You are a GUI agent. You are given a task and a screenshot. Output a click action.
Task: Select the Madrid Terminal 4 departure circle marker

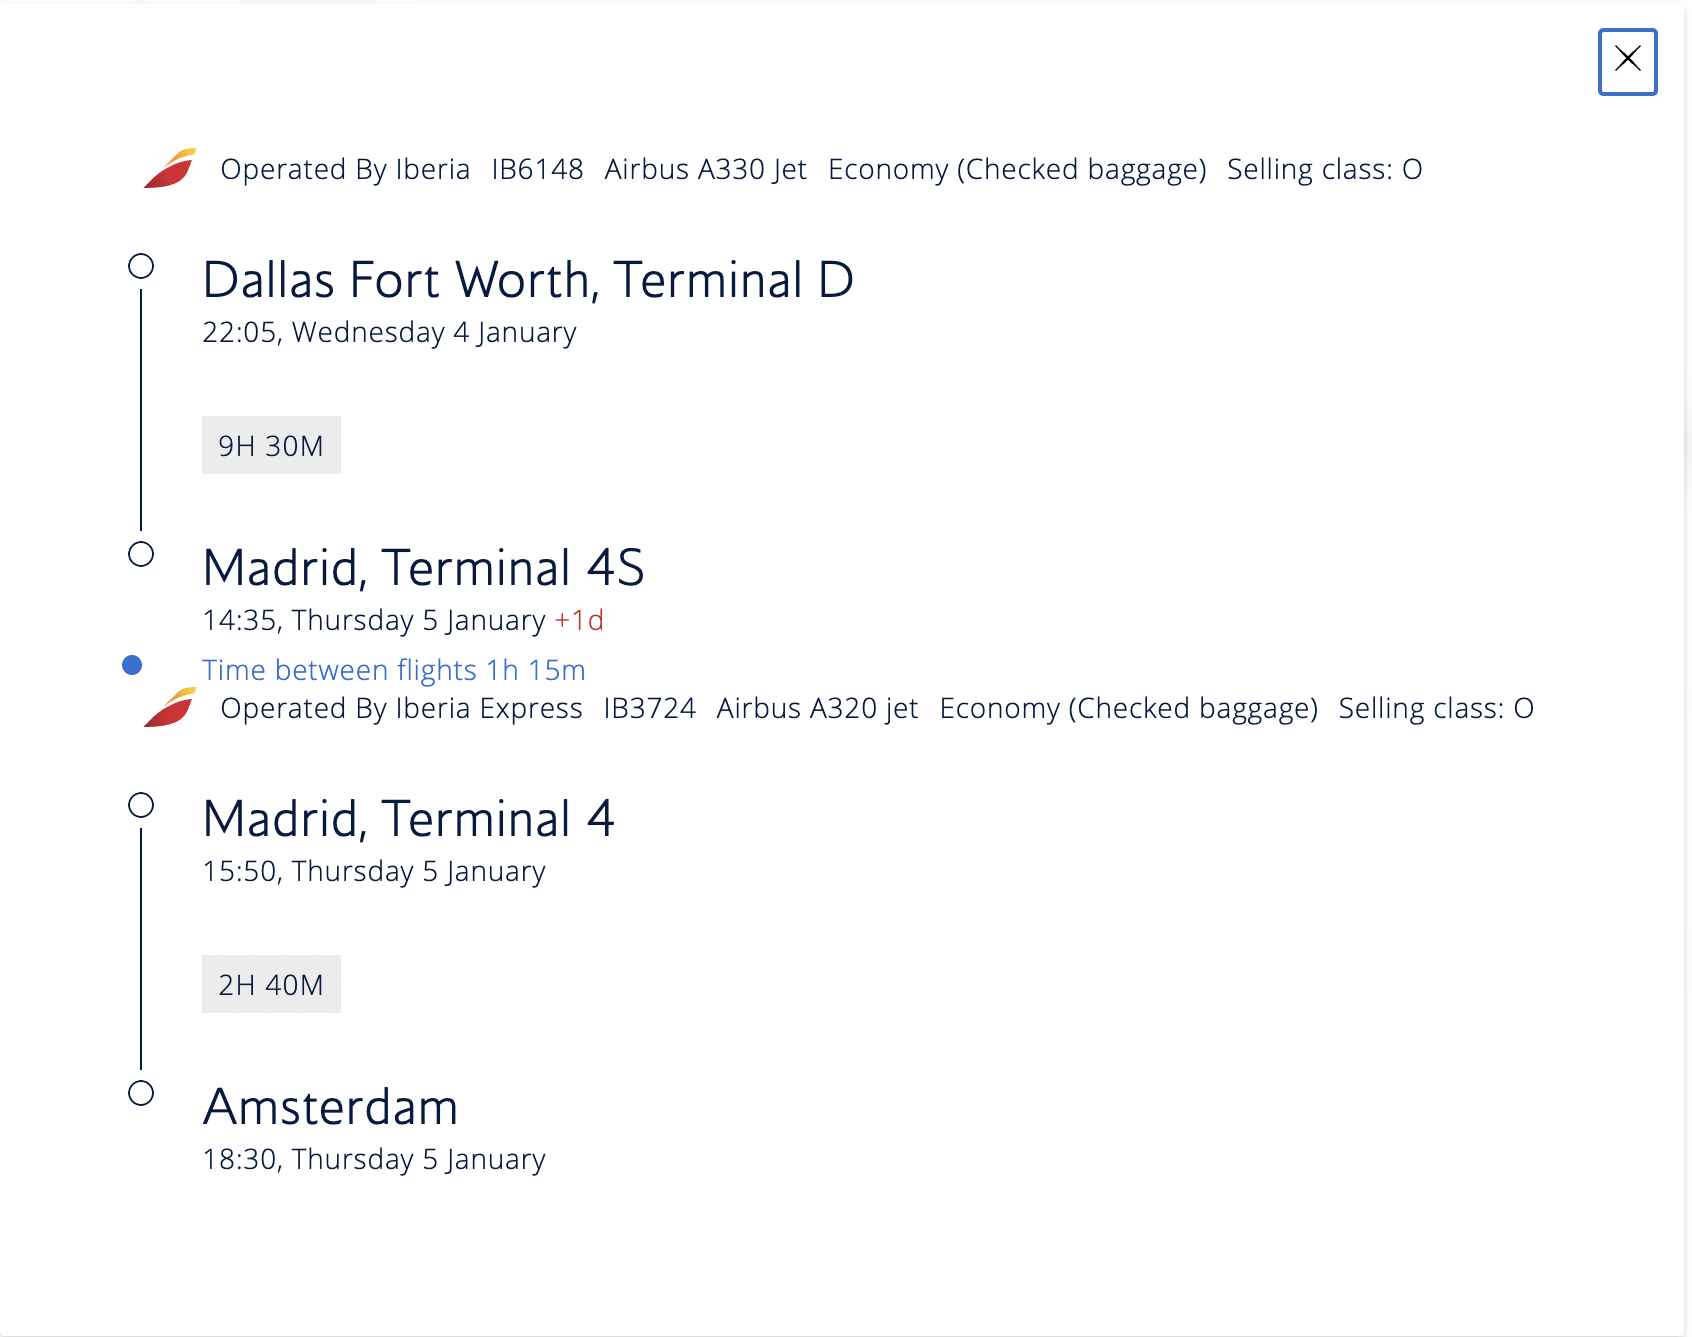tap(141, 805)
